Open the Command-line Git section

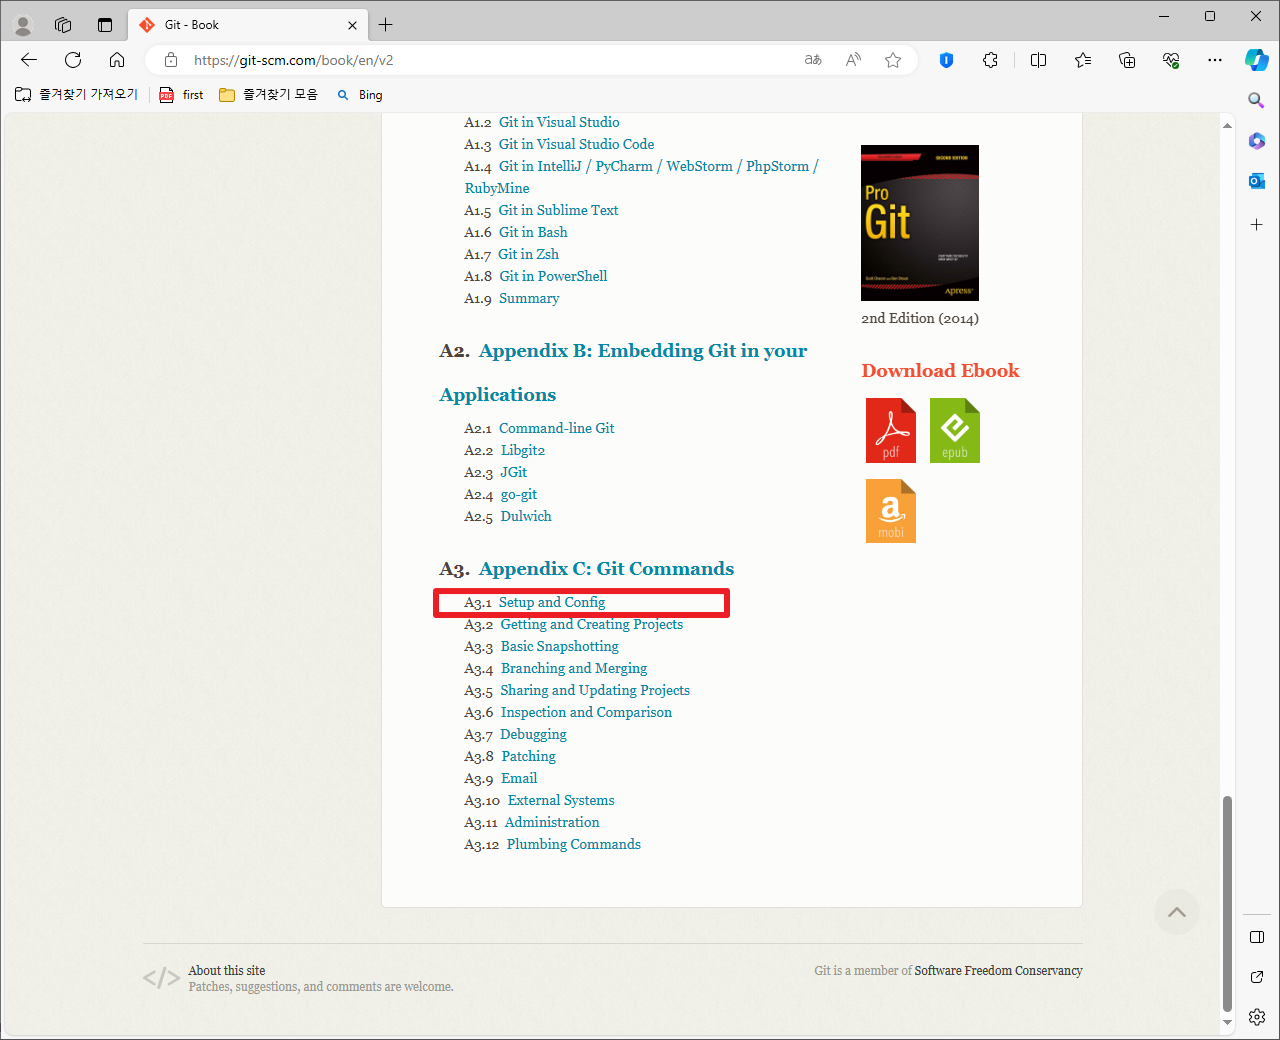coord(557,429)
